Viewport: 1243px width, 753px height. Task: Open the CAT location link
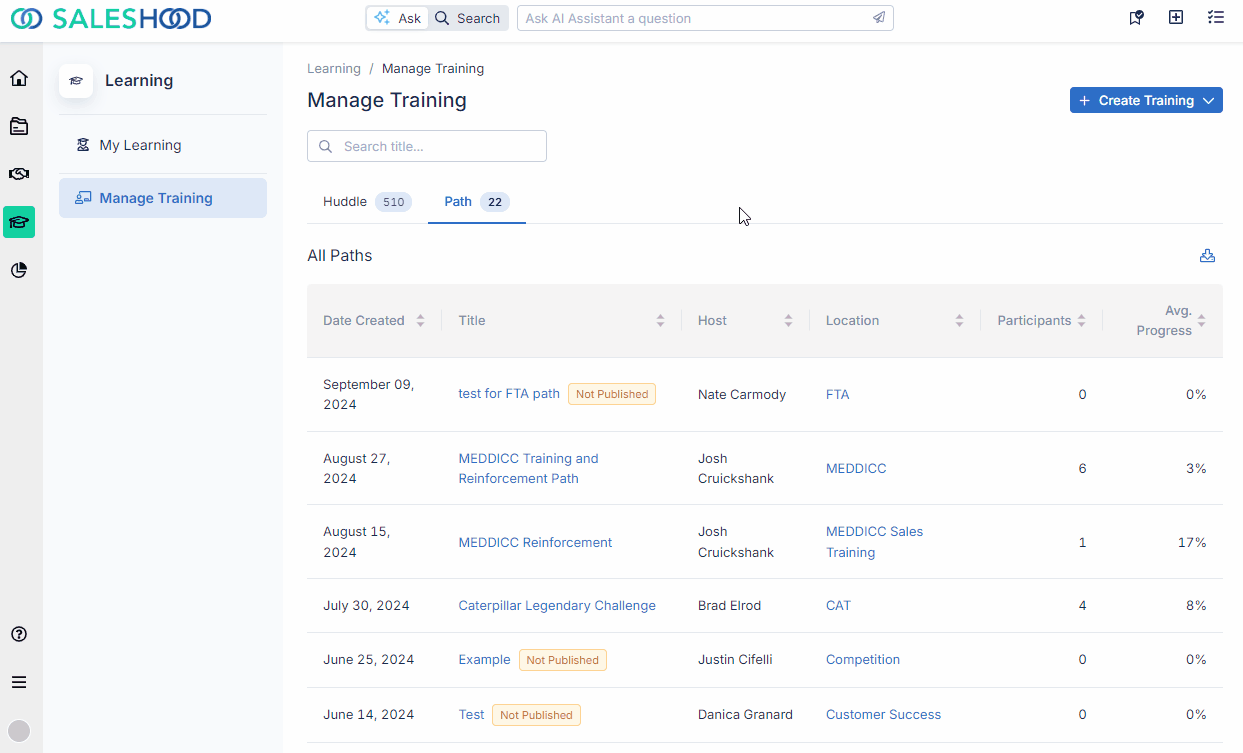point(838,606)
